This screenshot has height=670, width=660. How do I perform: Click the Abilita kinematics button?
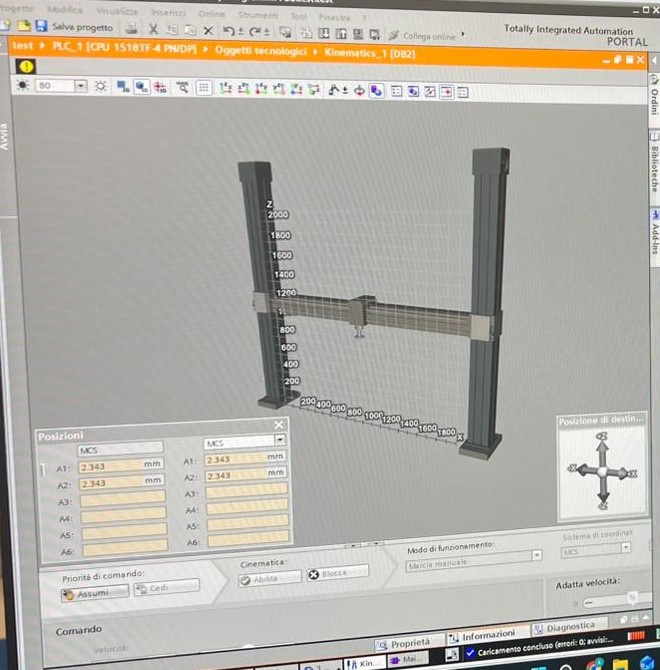(270, 579)
